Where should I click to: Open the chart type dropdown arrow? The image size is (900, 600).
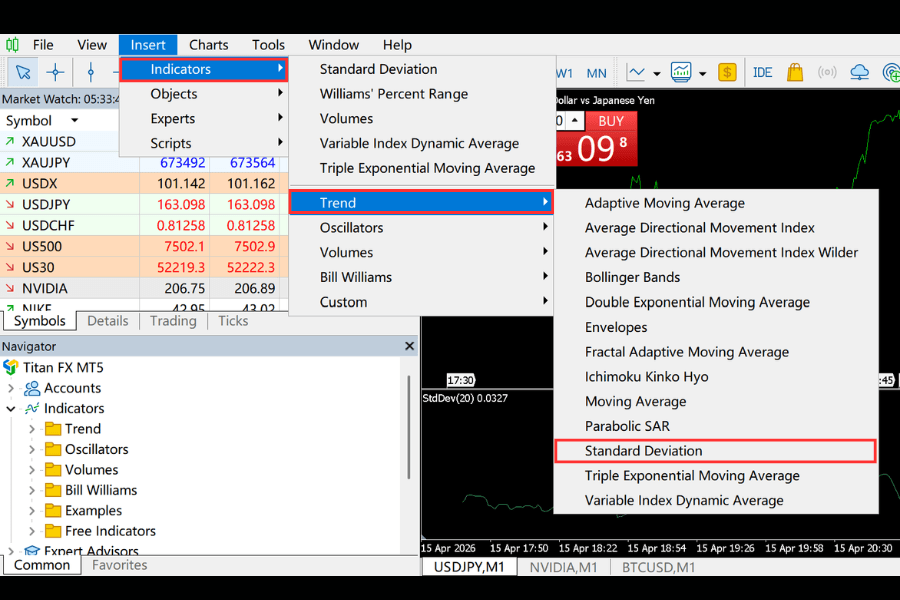[657, 73]
